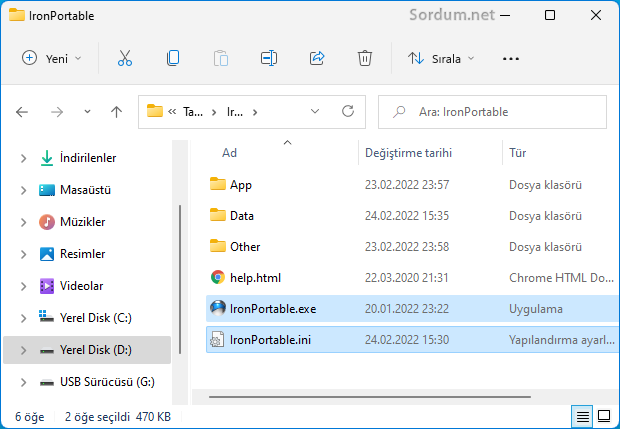This screenshot has height=429, width=620.
Task: Go back with the left arrow
Action: (x=22, y=112)
